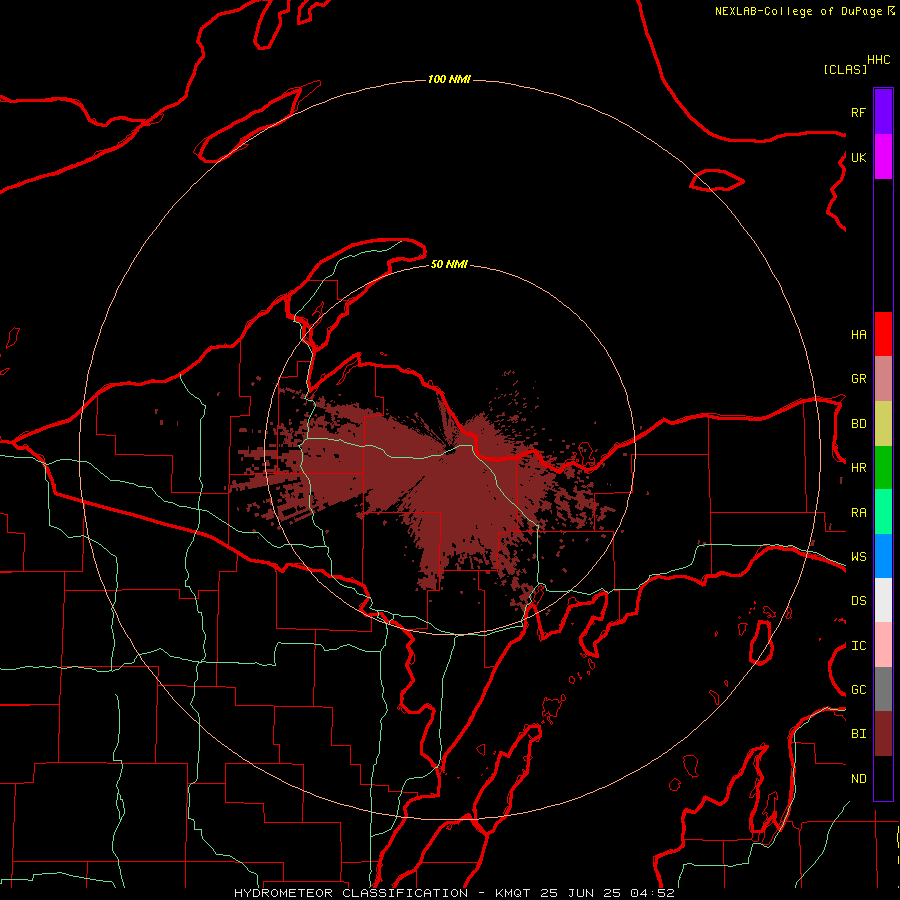Select the light pink IC swatch
This screenshot has width=900, height=900.
pos(883,645)
